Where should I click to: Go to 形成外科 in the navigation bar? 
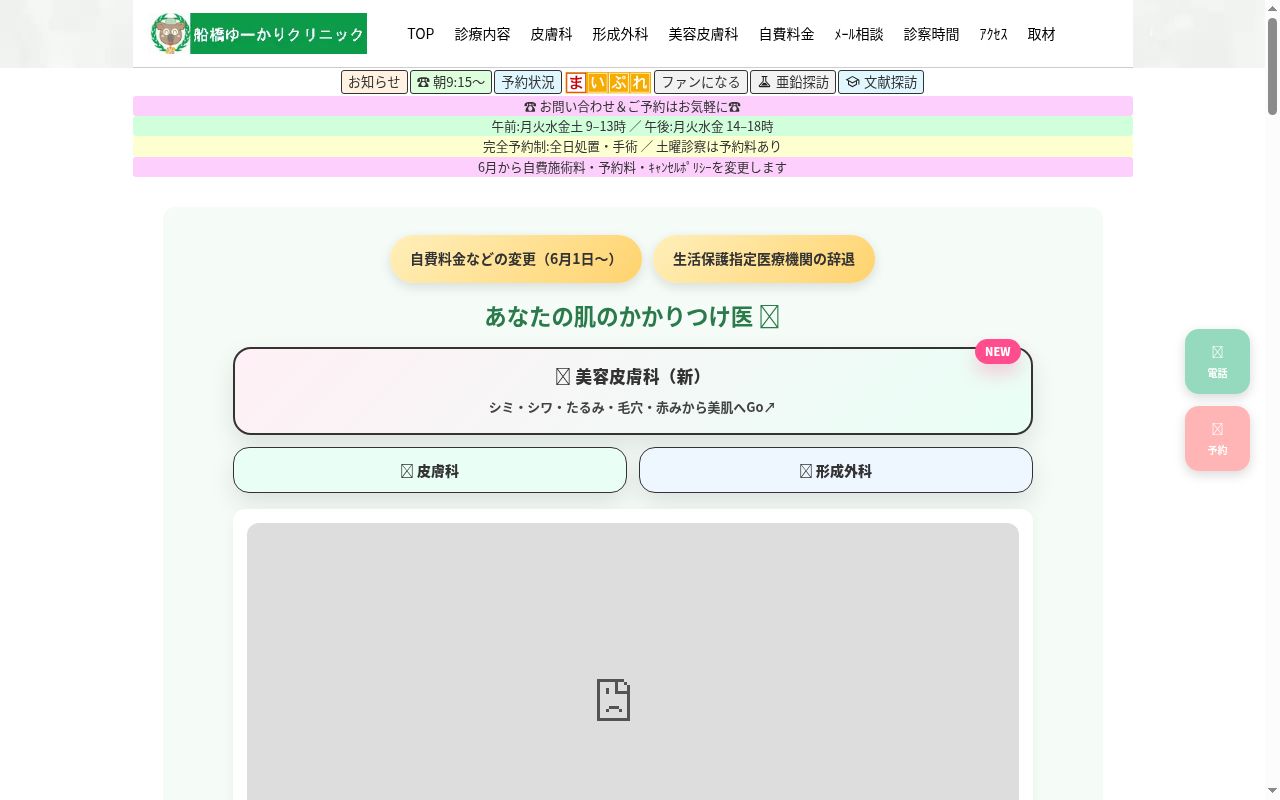coord(620,34)
